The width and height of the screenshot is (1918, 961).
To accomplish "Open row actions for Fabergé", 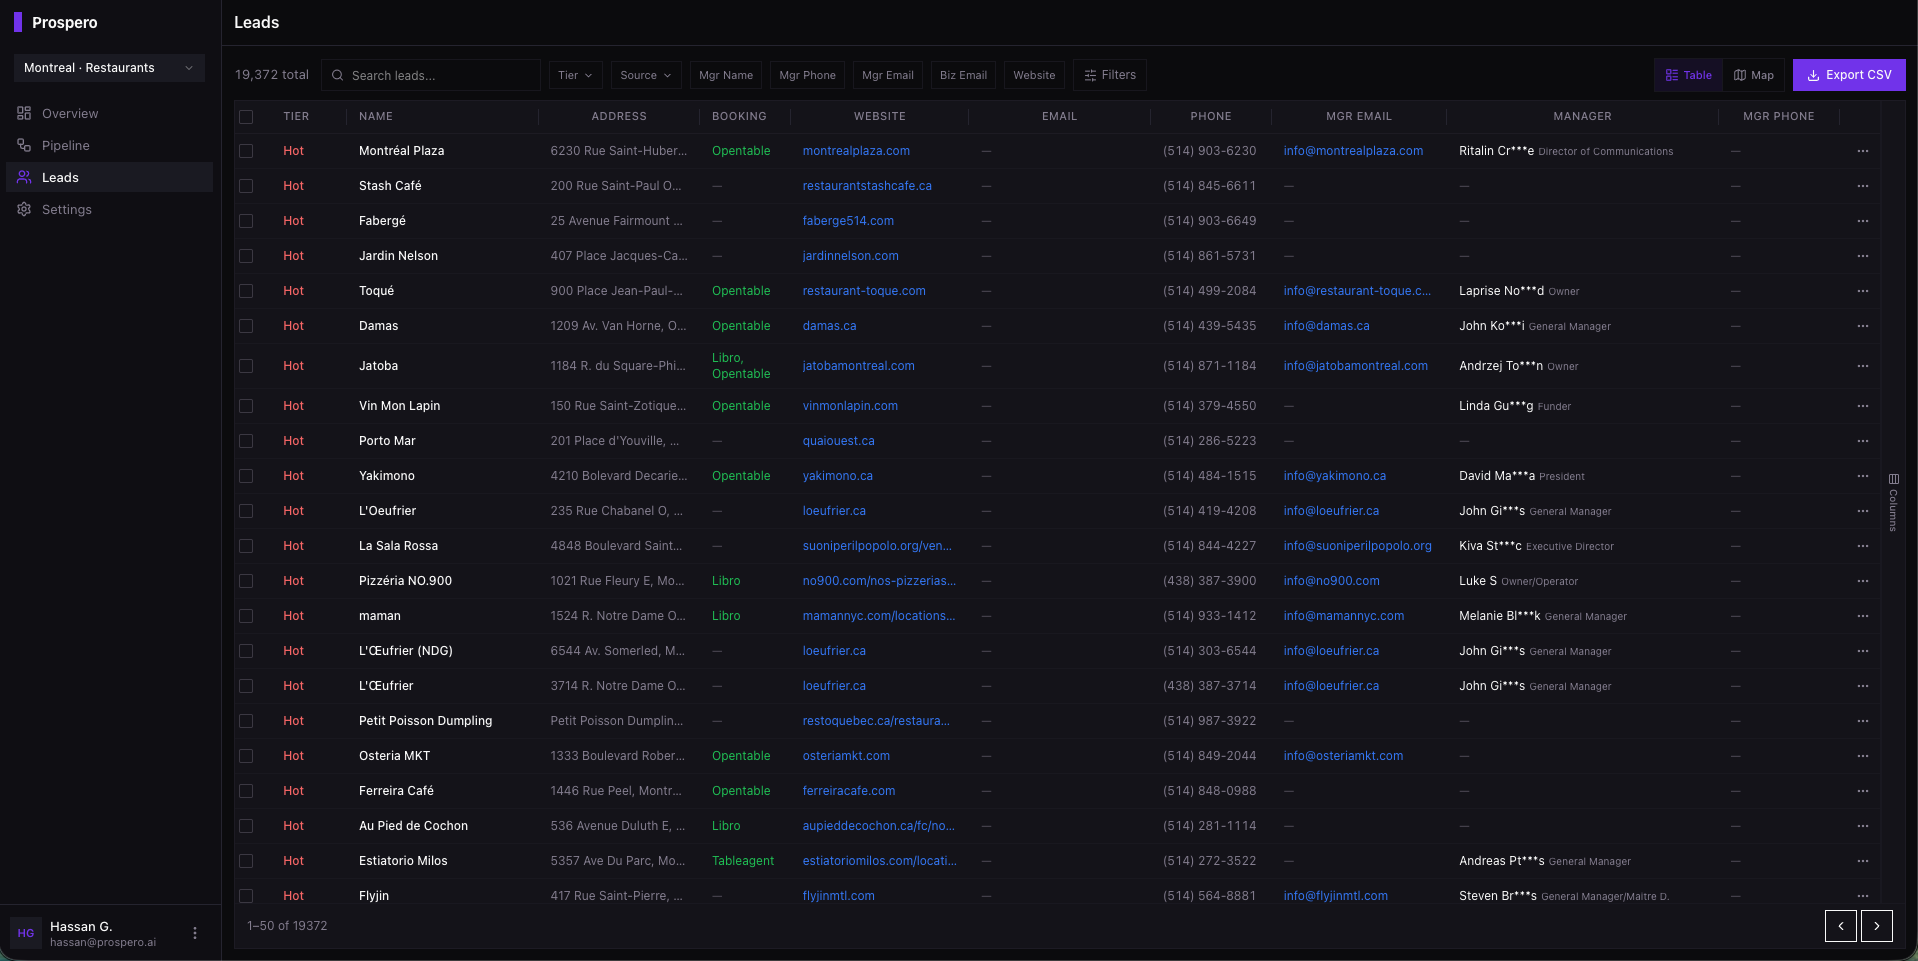I will (1863, 221).
